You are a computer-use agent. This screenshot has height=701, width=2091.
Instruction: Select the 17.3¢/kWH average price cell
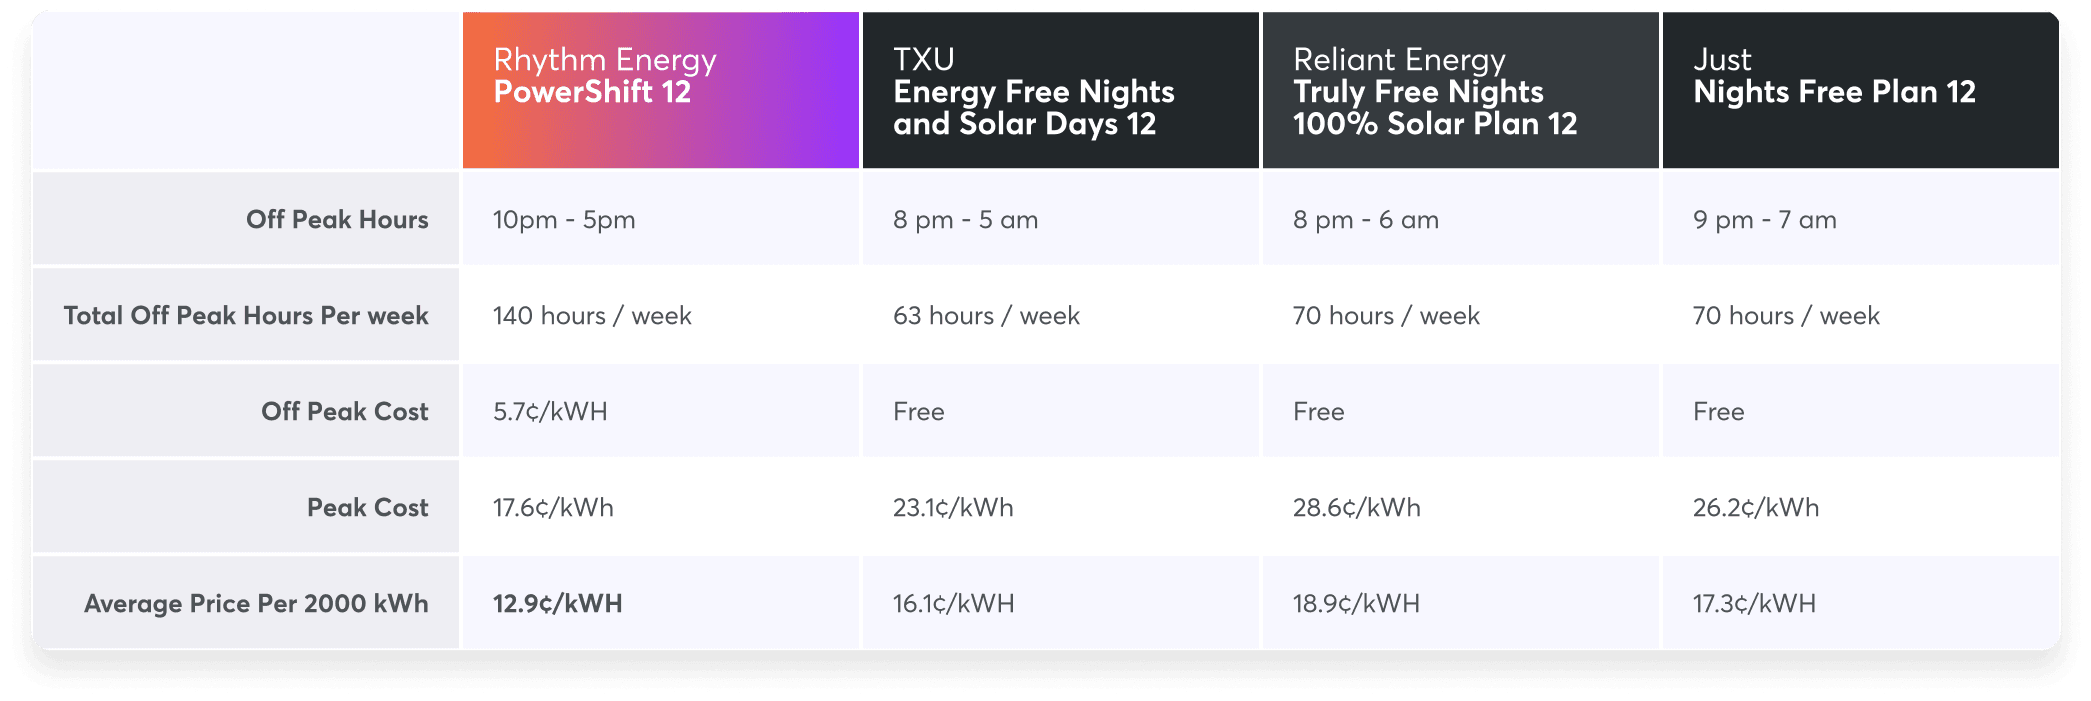coord(1754,604)
